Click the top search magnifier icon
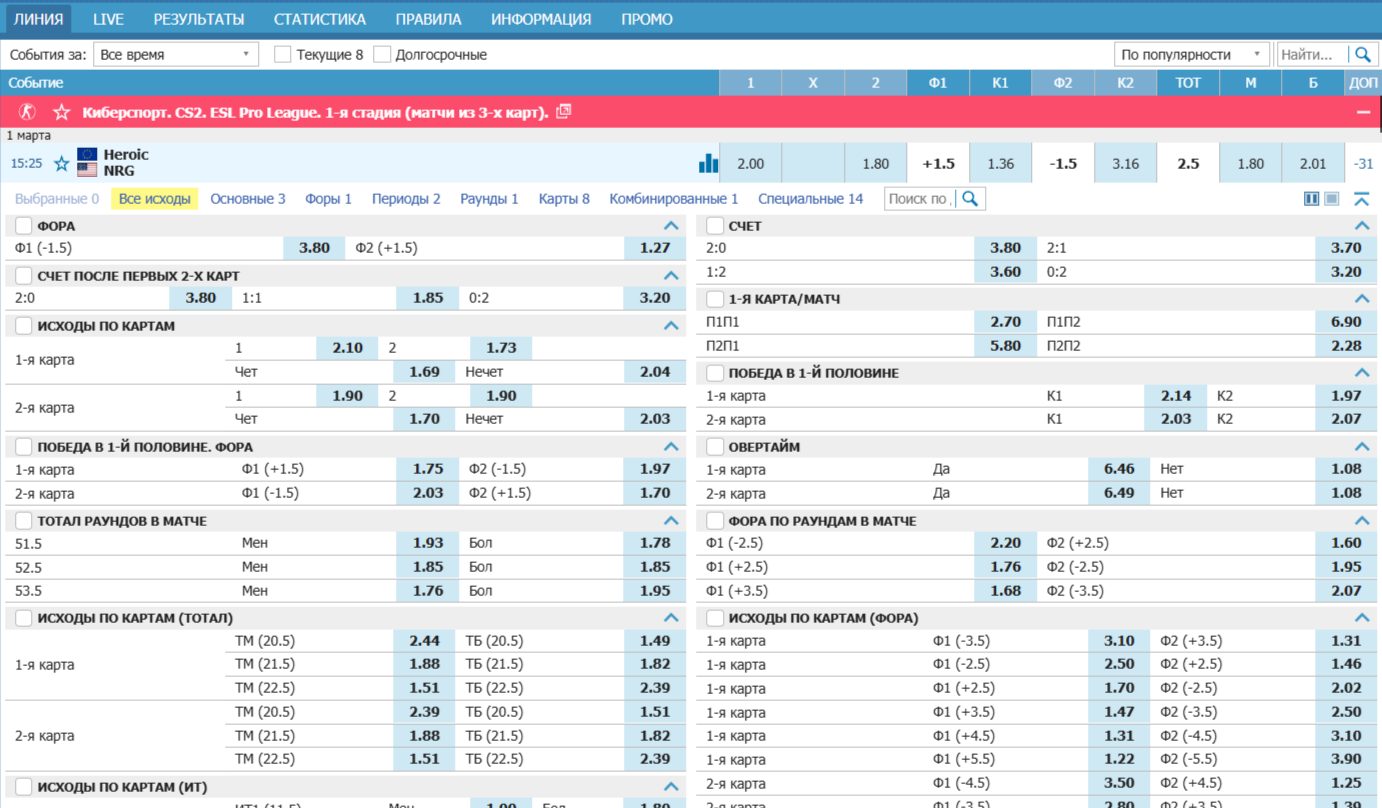1382x808 pixels. [1362, 55]
